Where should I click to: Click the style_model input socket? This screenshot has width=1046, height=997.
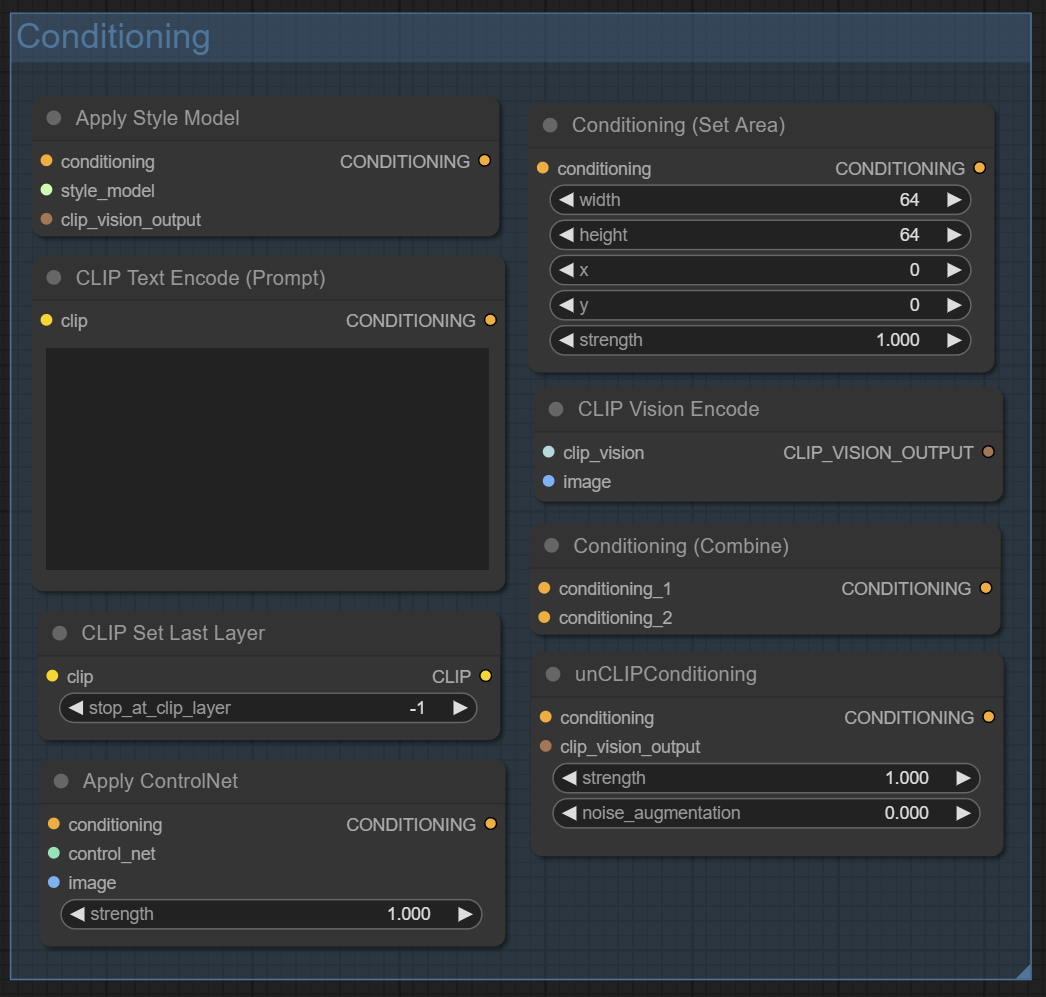[x=47, y=190]
